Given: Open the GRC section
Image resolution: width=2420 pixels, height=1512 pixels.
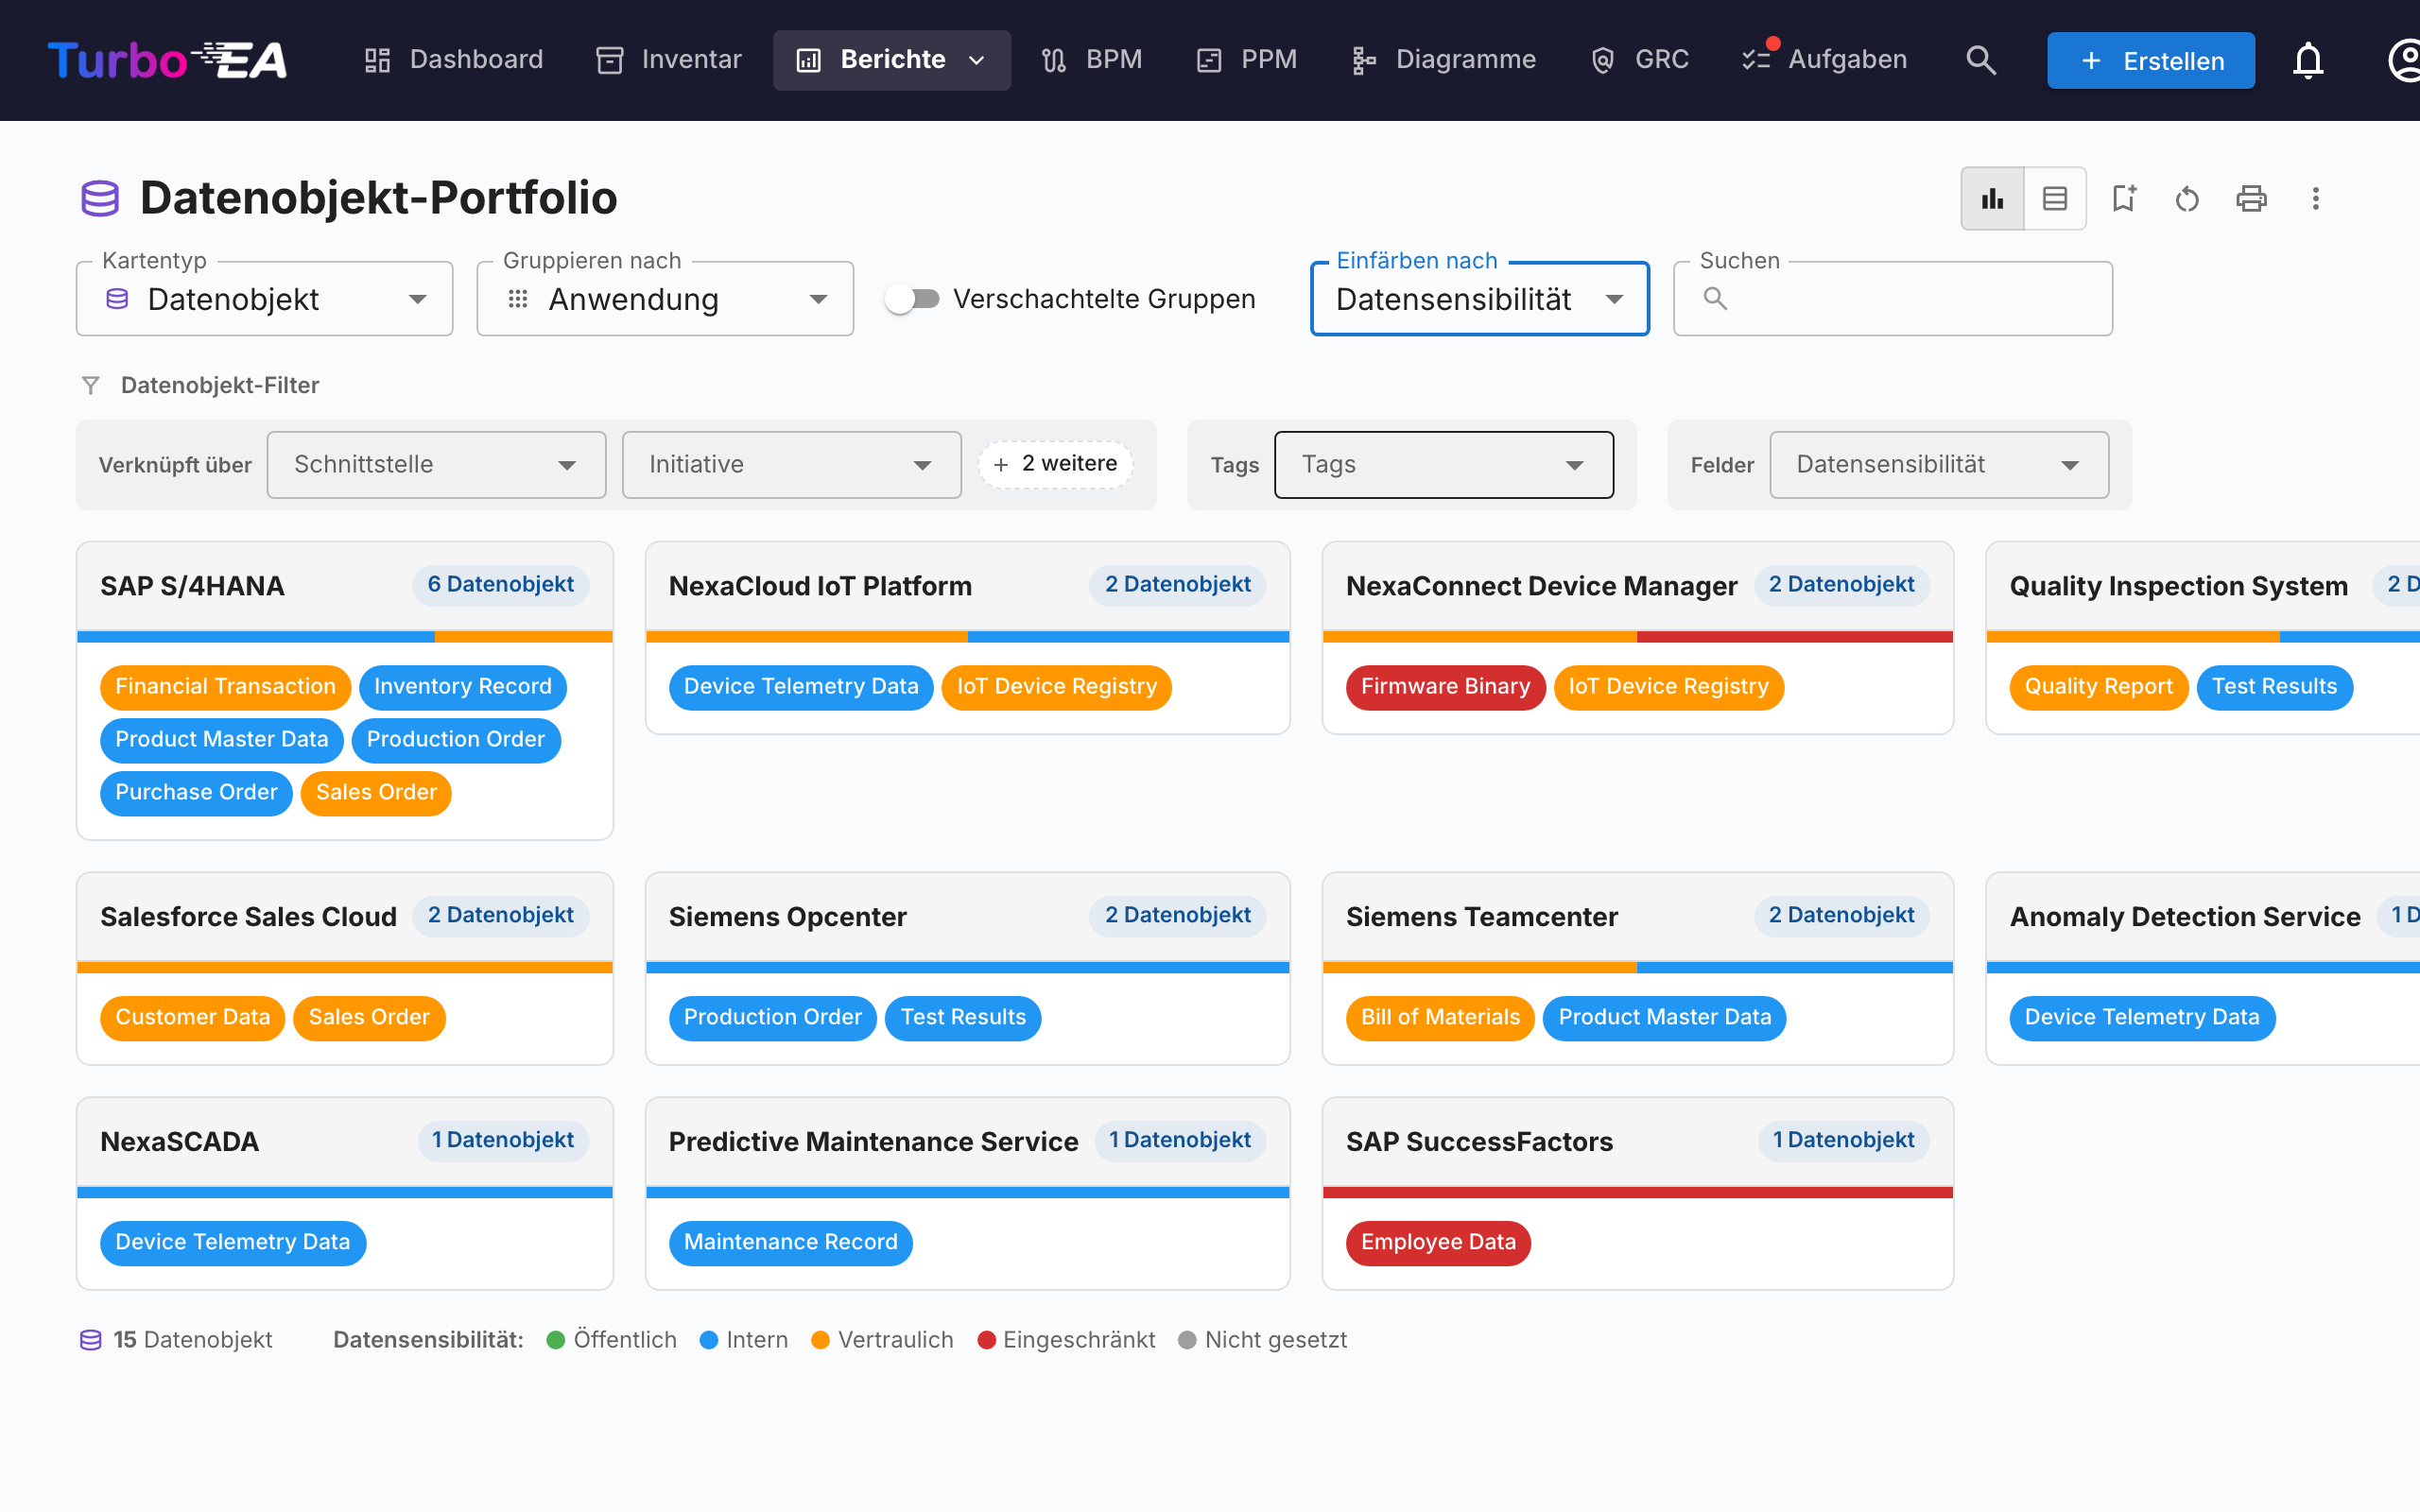Looking at the screenshot, I should pyautogui.click(x=1640, y=60).
